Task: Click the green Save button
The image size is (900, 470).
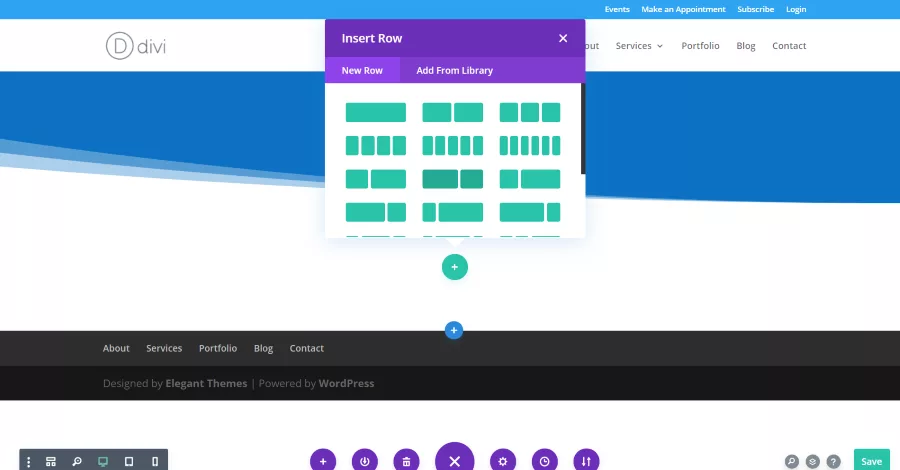Action: [871, 461]
